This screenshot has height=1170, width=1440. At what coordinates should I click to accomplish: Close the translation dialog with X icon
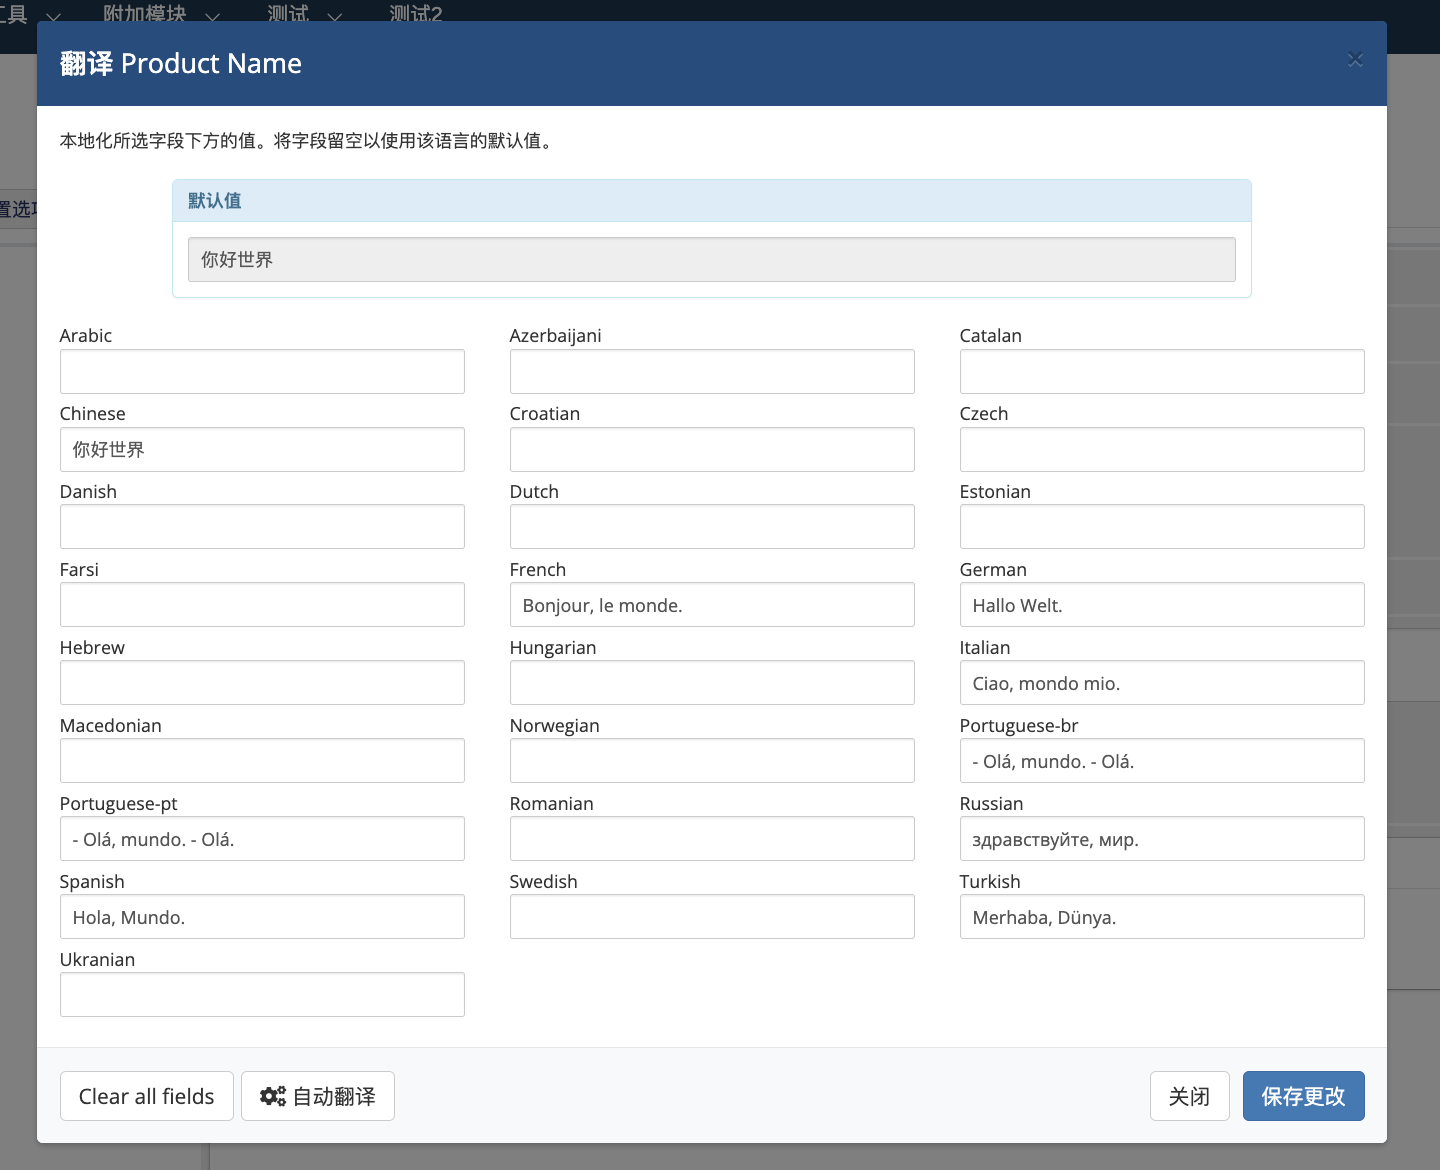click(1355, 60)
